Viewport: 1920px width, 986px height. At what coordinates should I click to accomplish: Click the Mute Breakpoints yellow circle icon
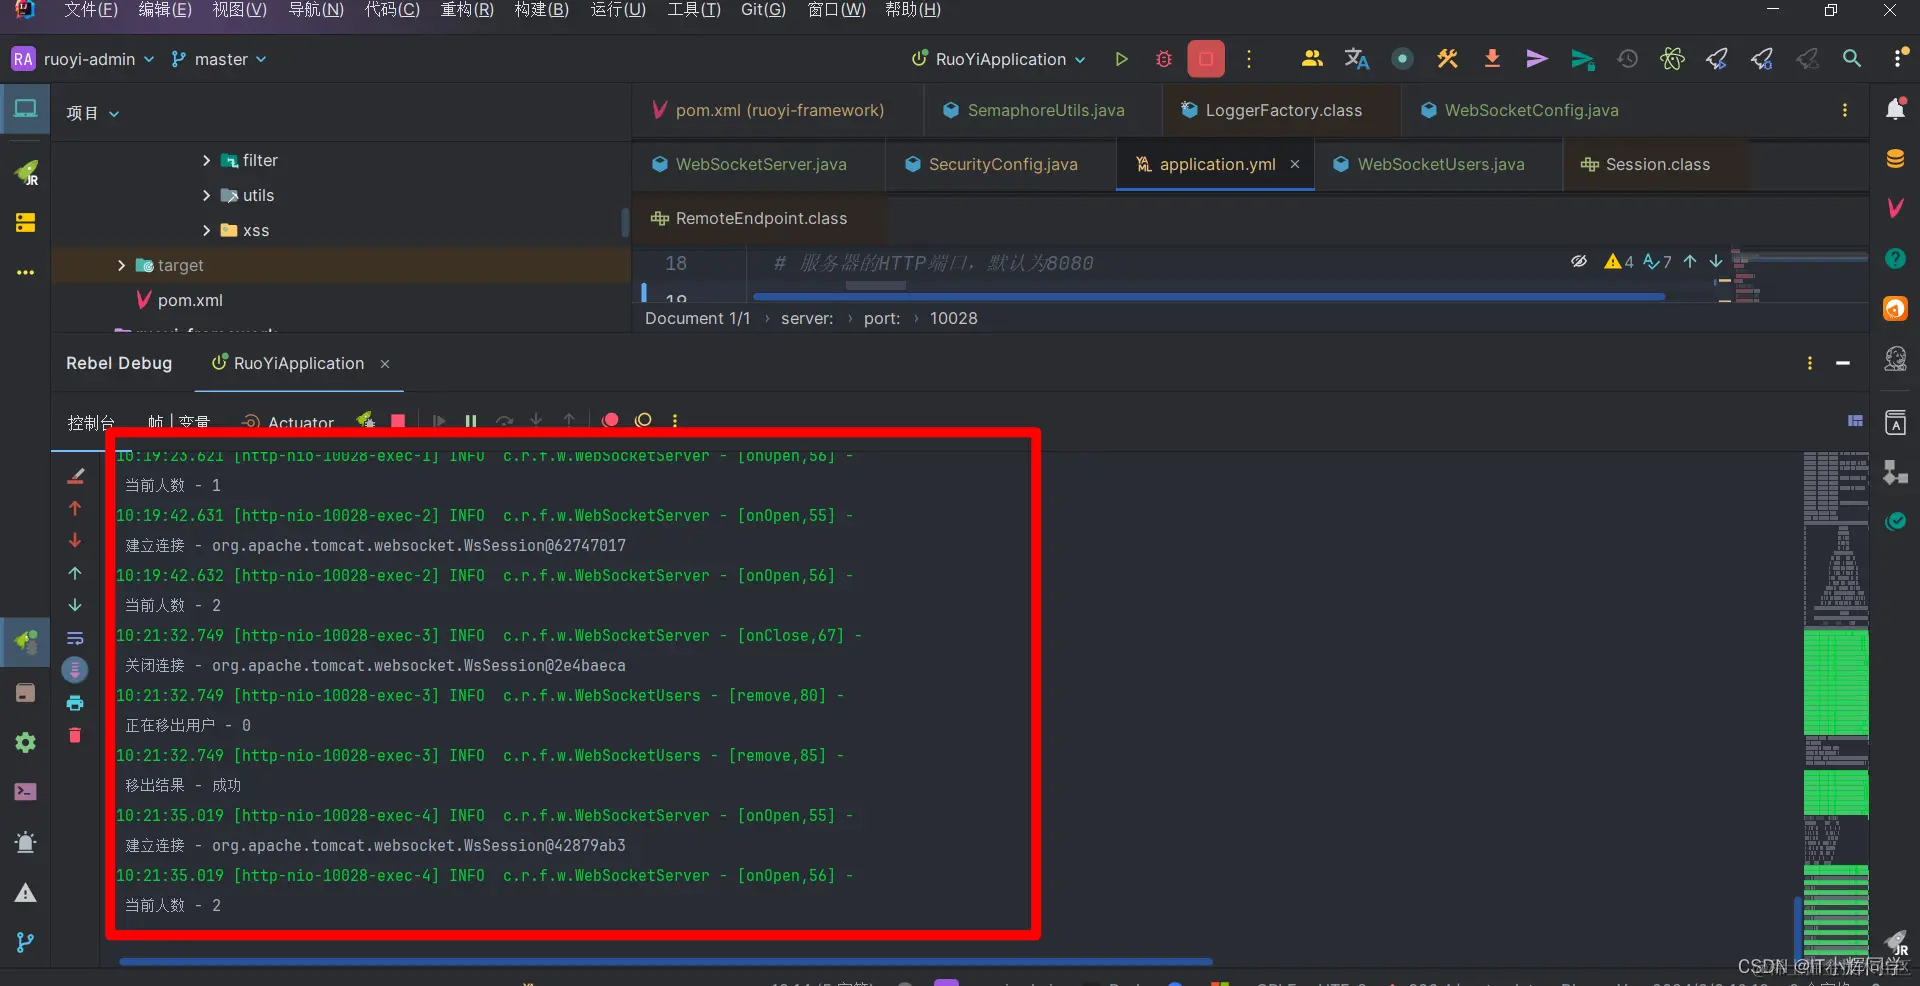[x=643, y=420]
